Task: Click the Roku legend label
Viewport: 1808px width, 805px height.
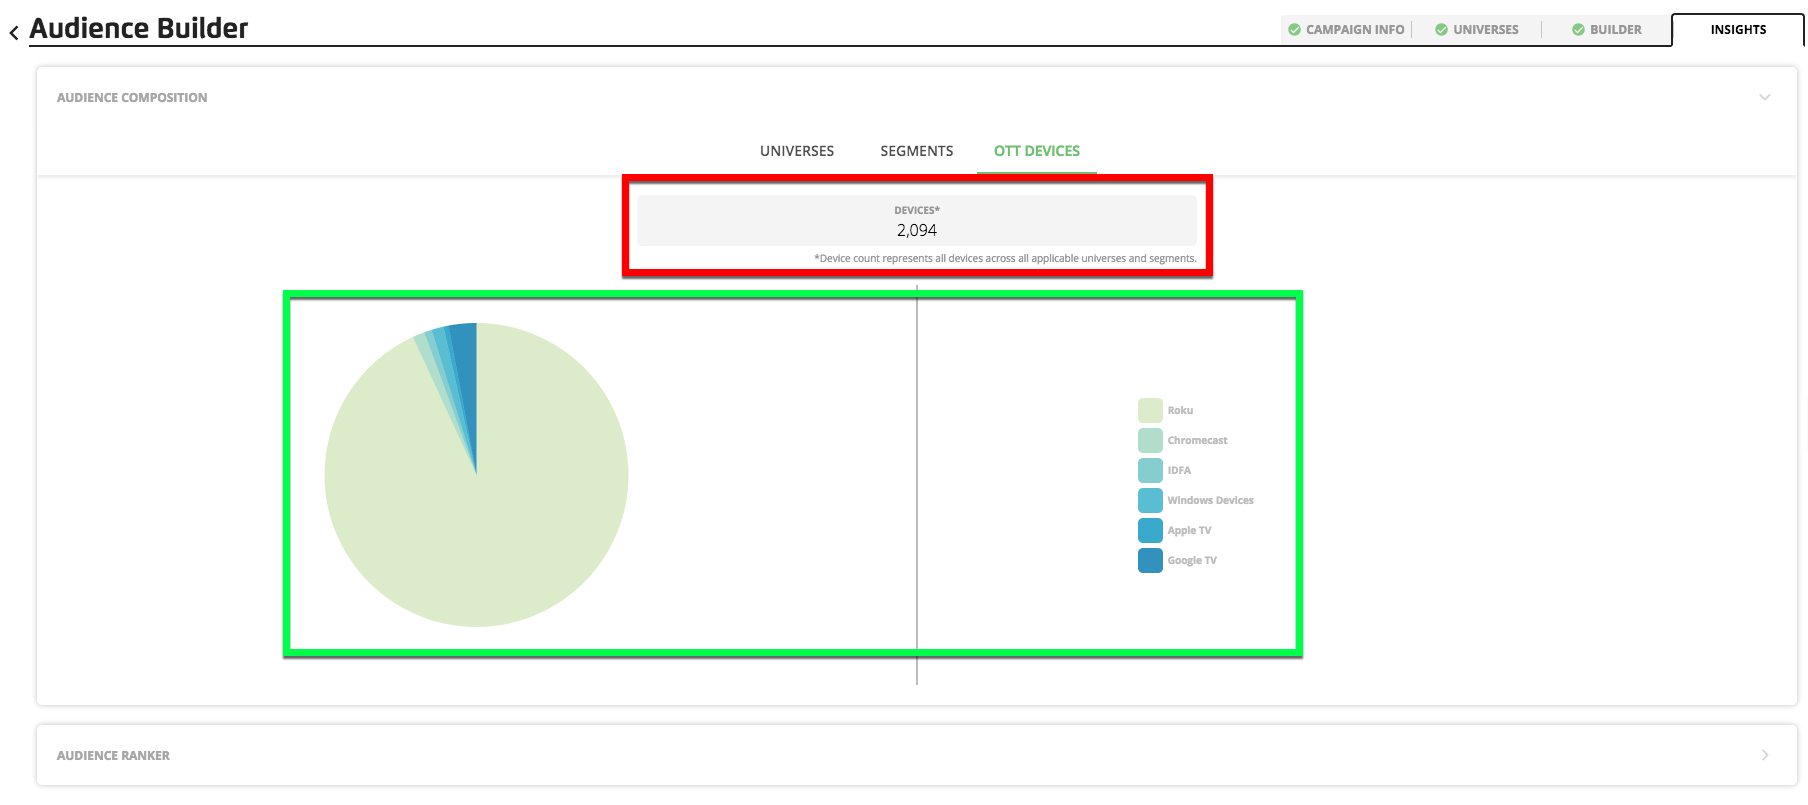Action: 1180,410
